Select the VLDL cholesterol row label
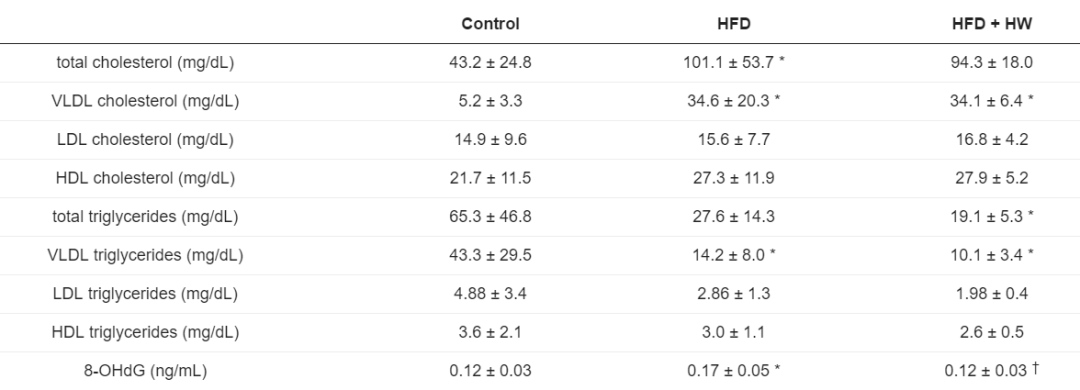1080x390 pixels. click(x=145, y=101)
